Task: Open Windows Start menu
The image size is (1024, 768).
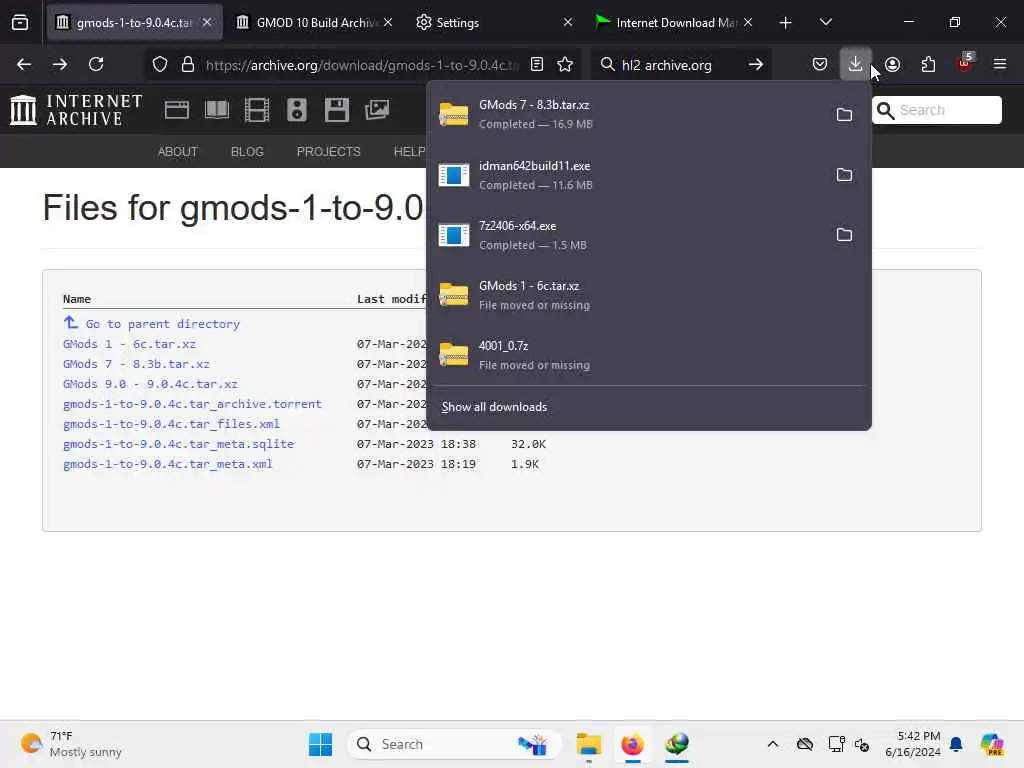Action: coord(320,744)
